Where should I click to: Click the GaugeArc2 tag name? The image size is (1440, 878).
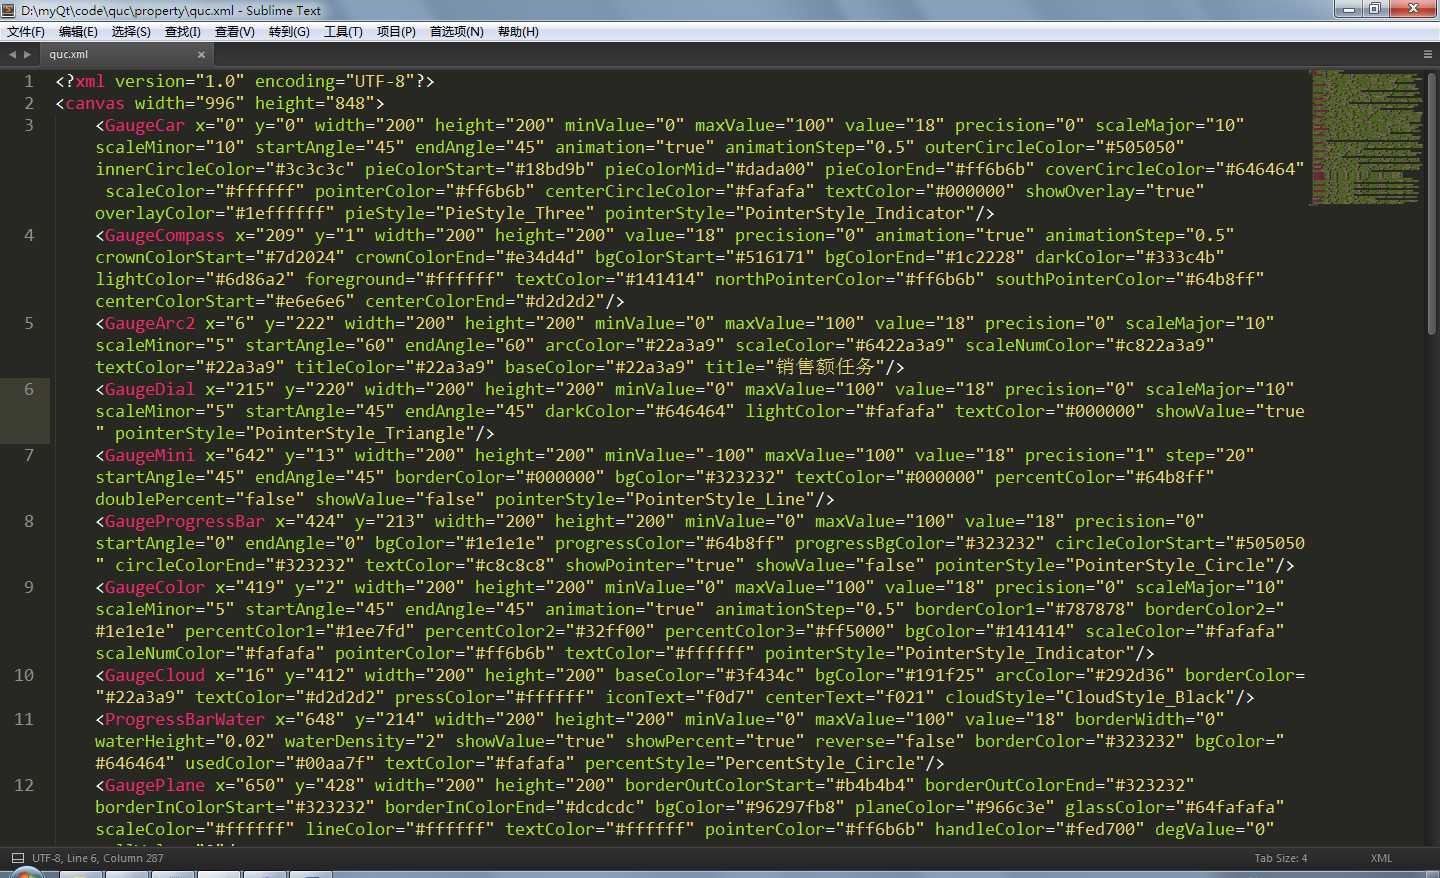(150, 323)
